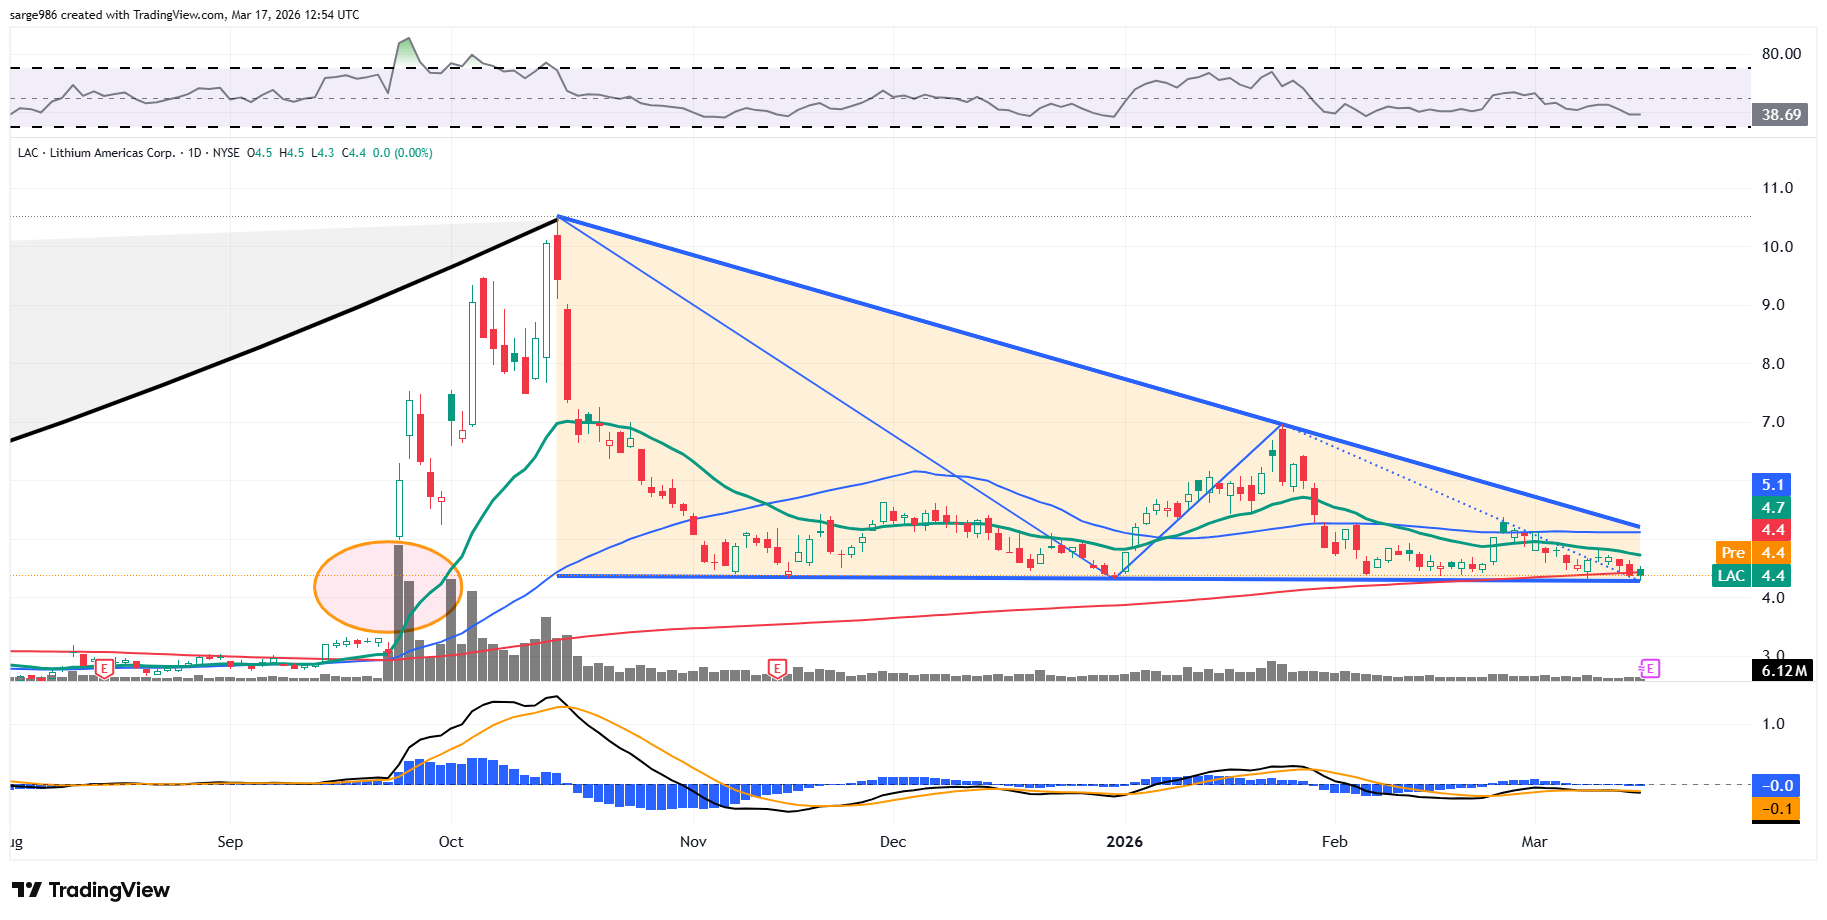Screen dimensions: 1827x920
Task: Click the sarge986 TradingView.com attribution text
Action: click(x=184, y=15)
